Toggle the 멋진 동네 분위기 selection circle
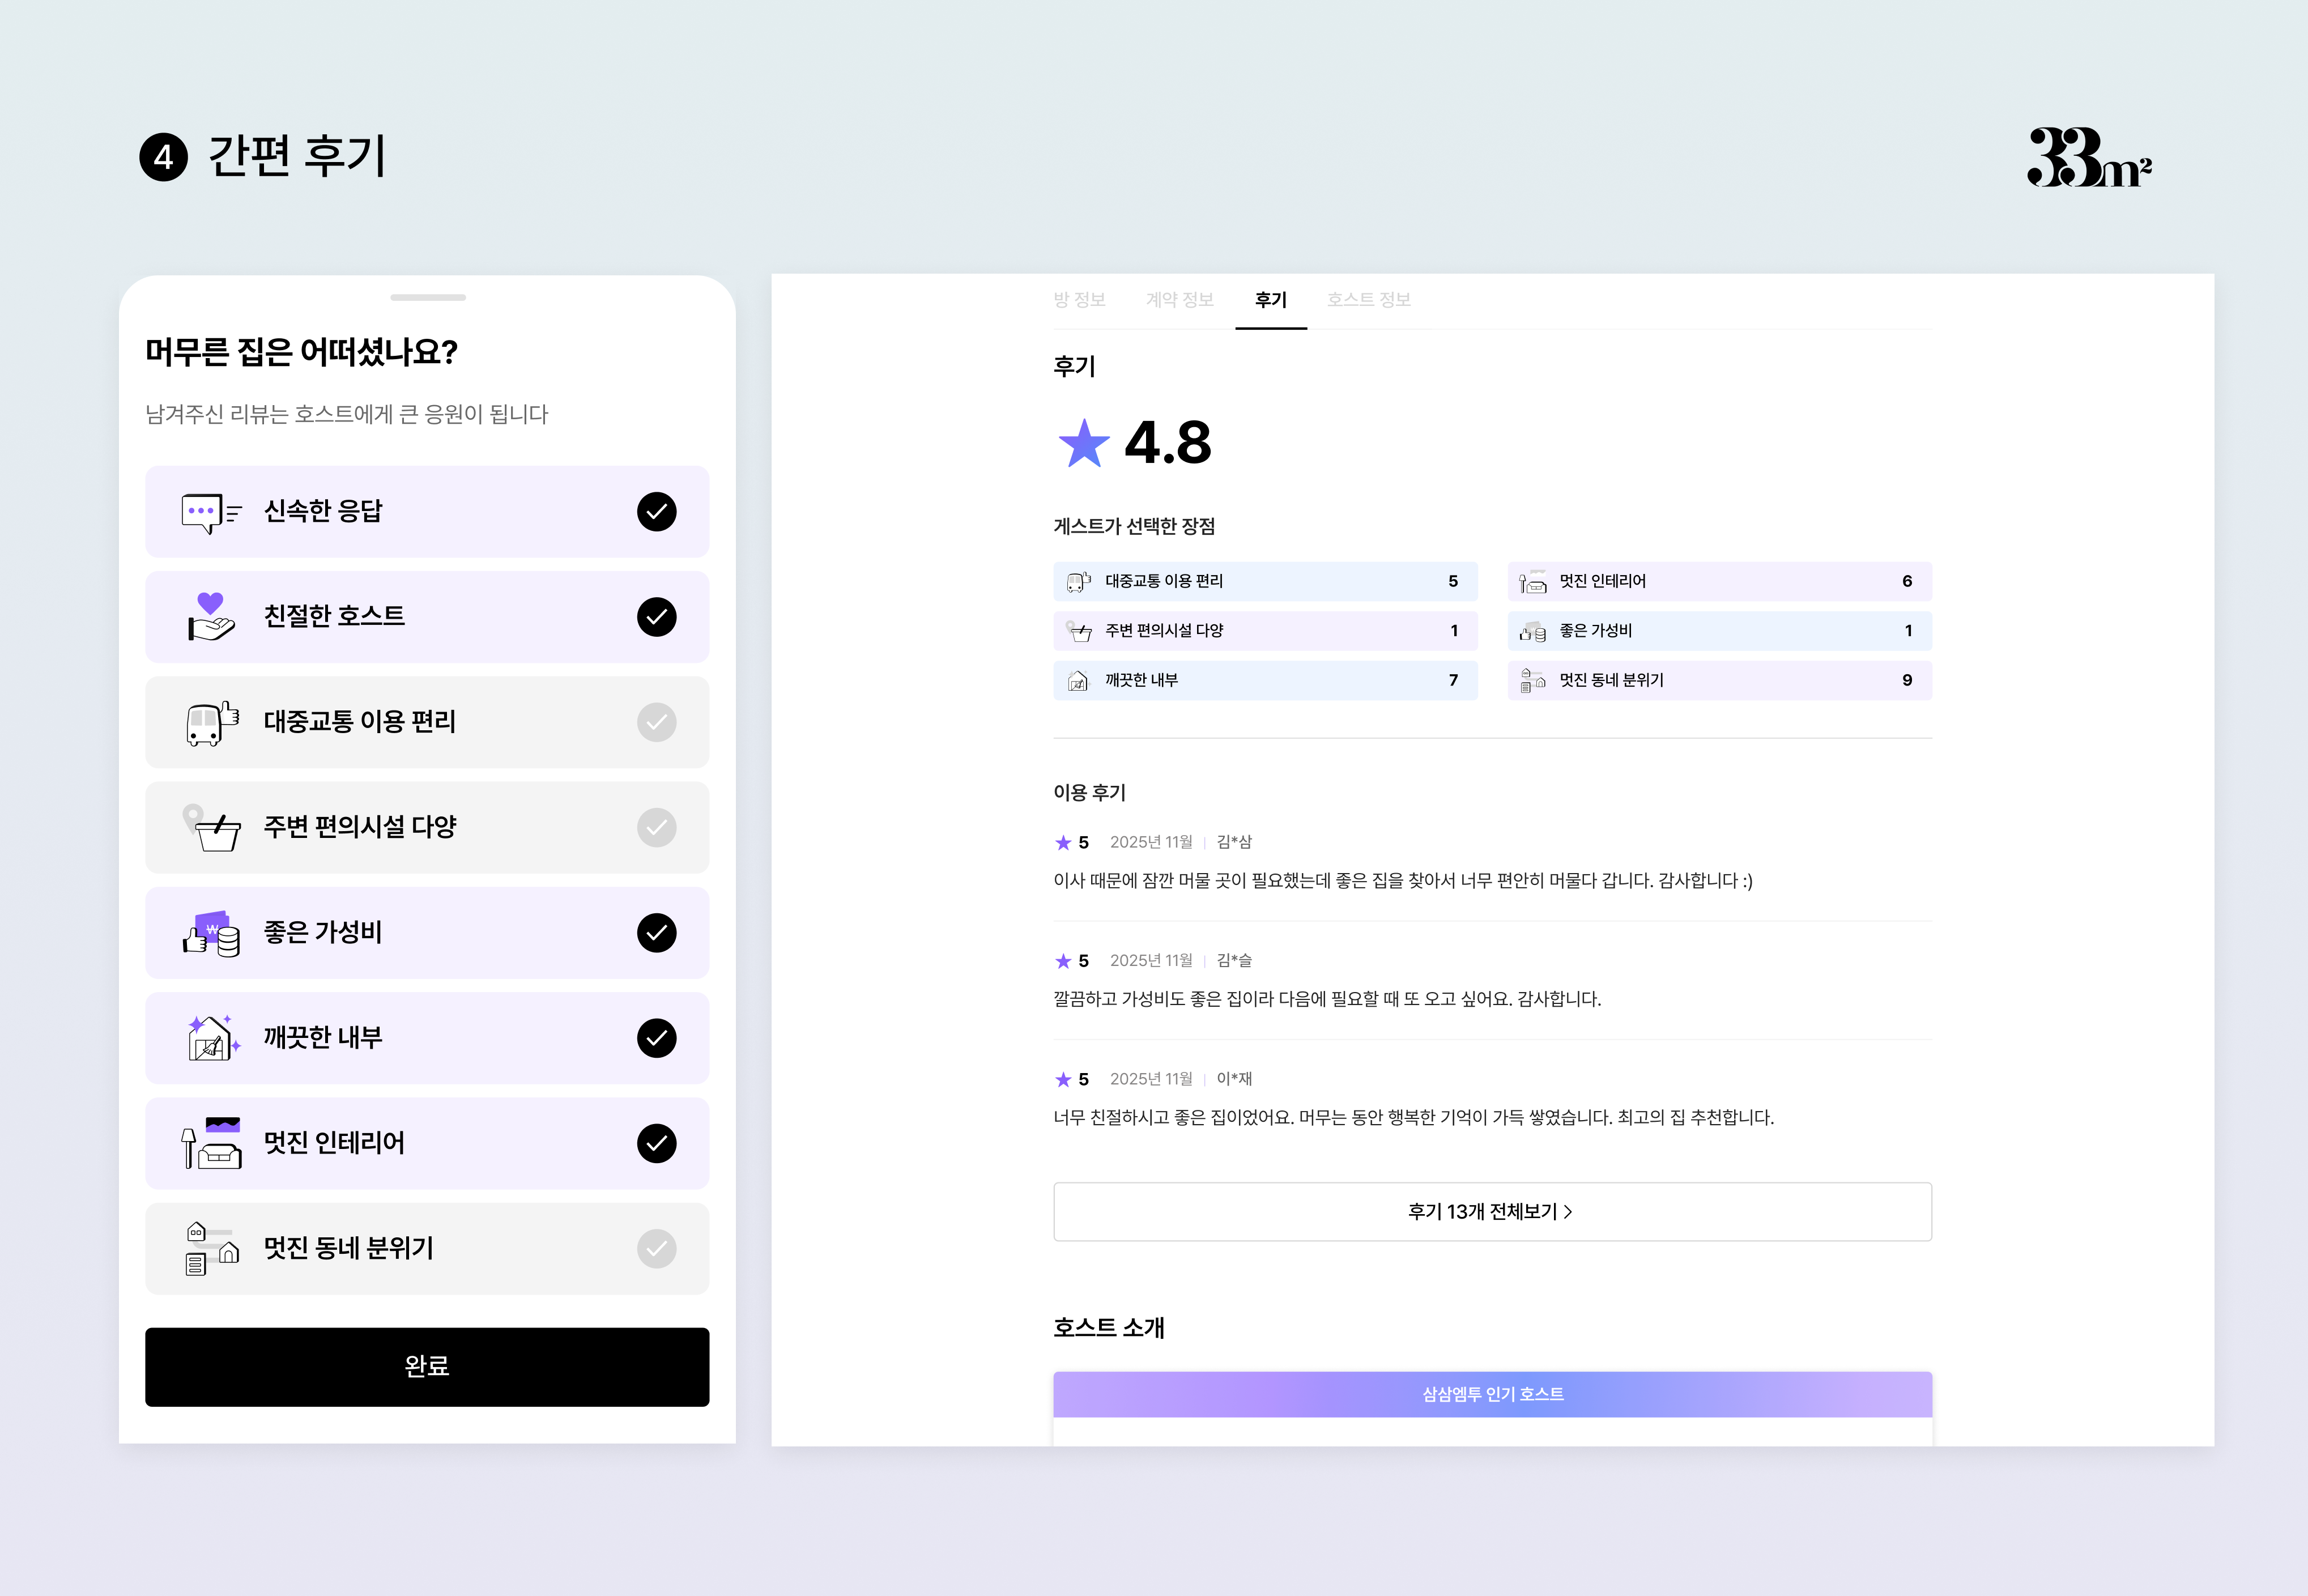The width and height of the screenshot is (2308, 1596). (656, 1248)
